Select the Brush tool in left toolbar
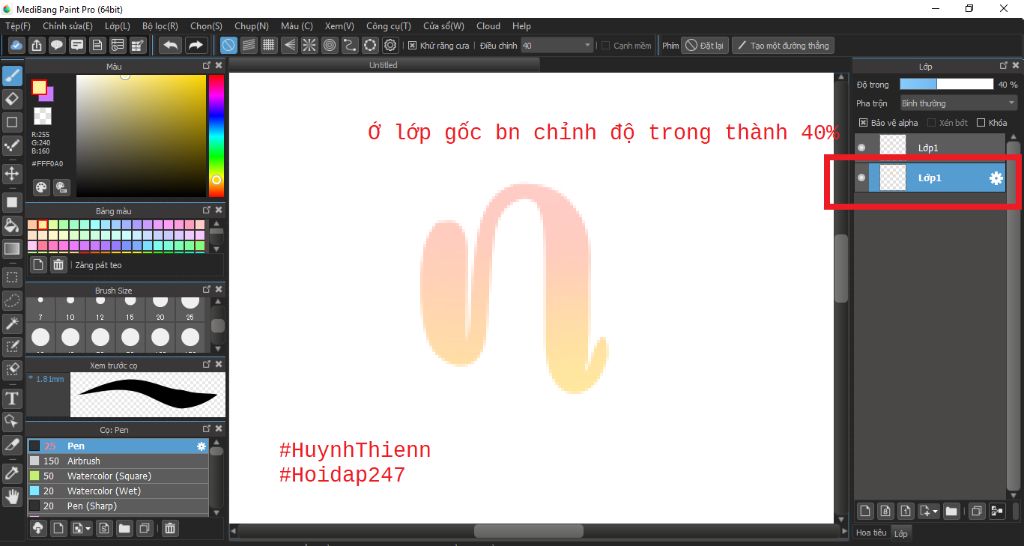The image size is (1024, 546). [x=12, y=76]
